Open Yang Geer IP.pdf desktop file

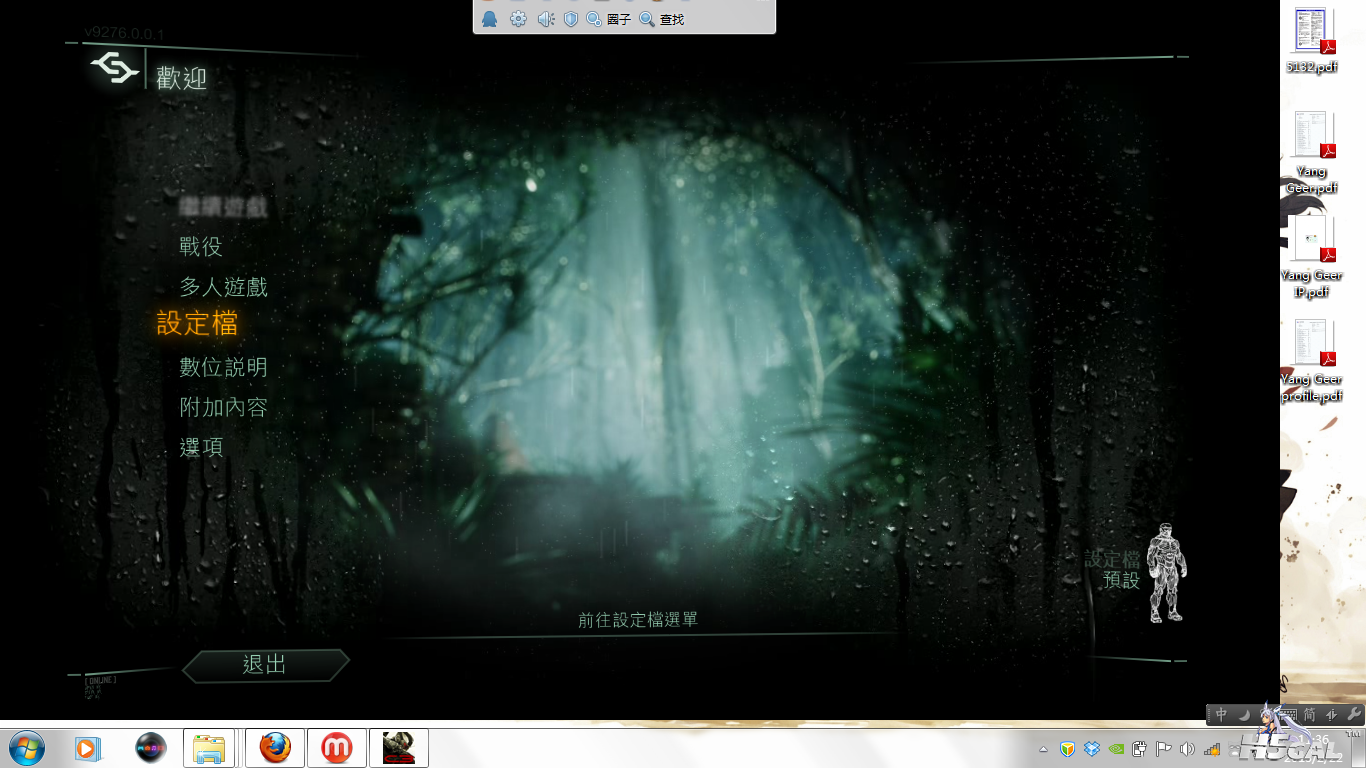pyautogui.click(x=1313, y=257)
